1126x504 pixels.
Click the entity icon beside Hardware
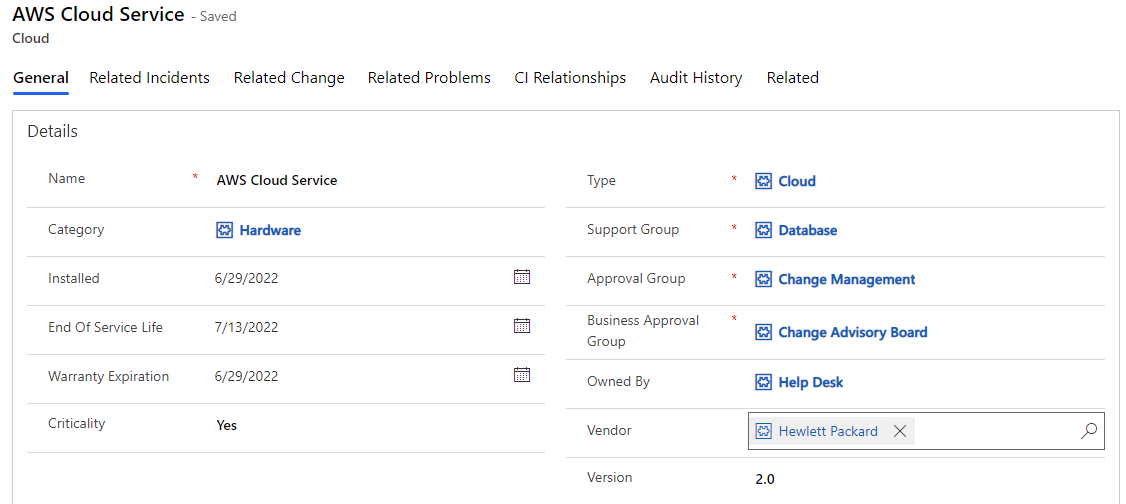click(225, 230)
